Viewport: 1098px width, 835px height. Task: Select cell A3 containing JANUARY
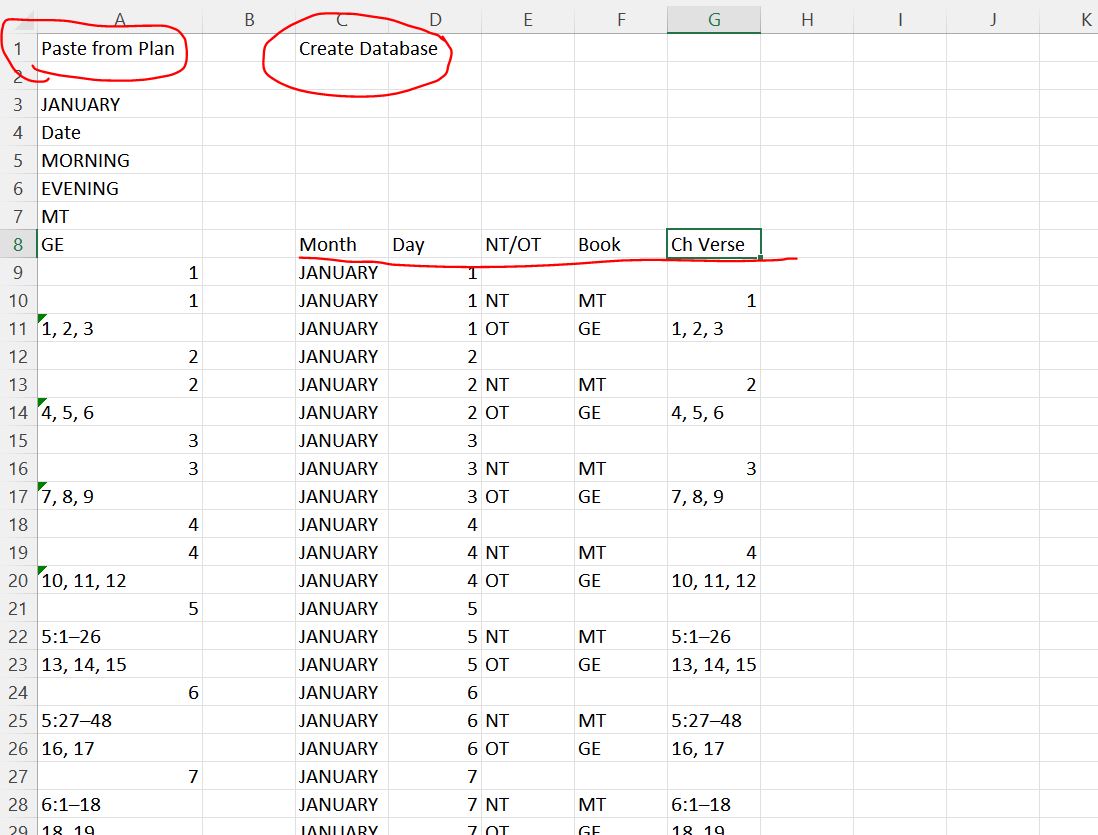120,104
